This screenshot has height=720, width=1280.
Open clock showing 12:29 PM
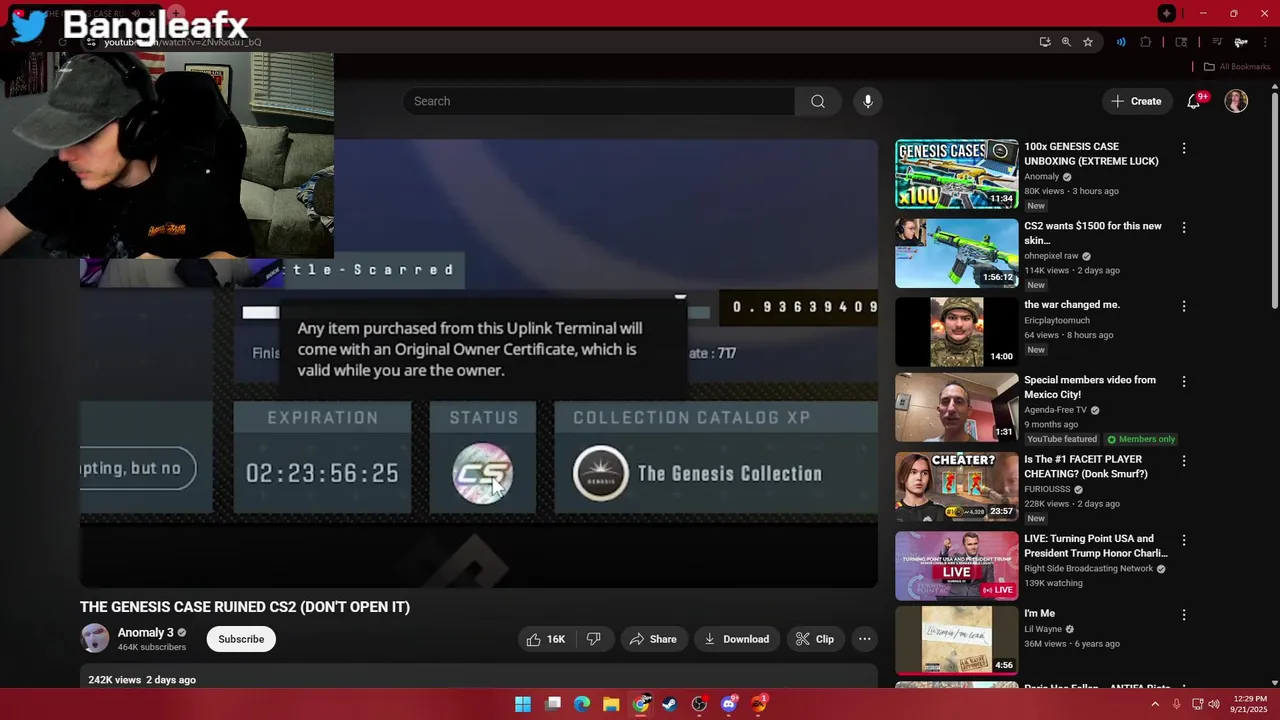pos(1250,704)
